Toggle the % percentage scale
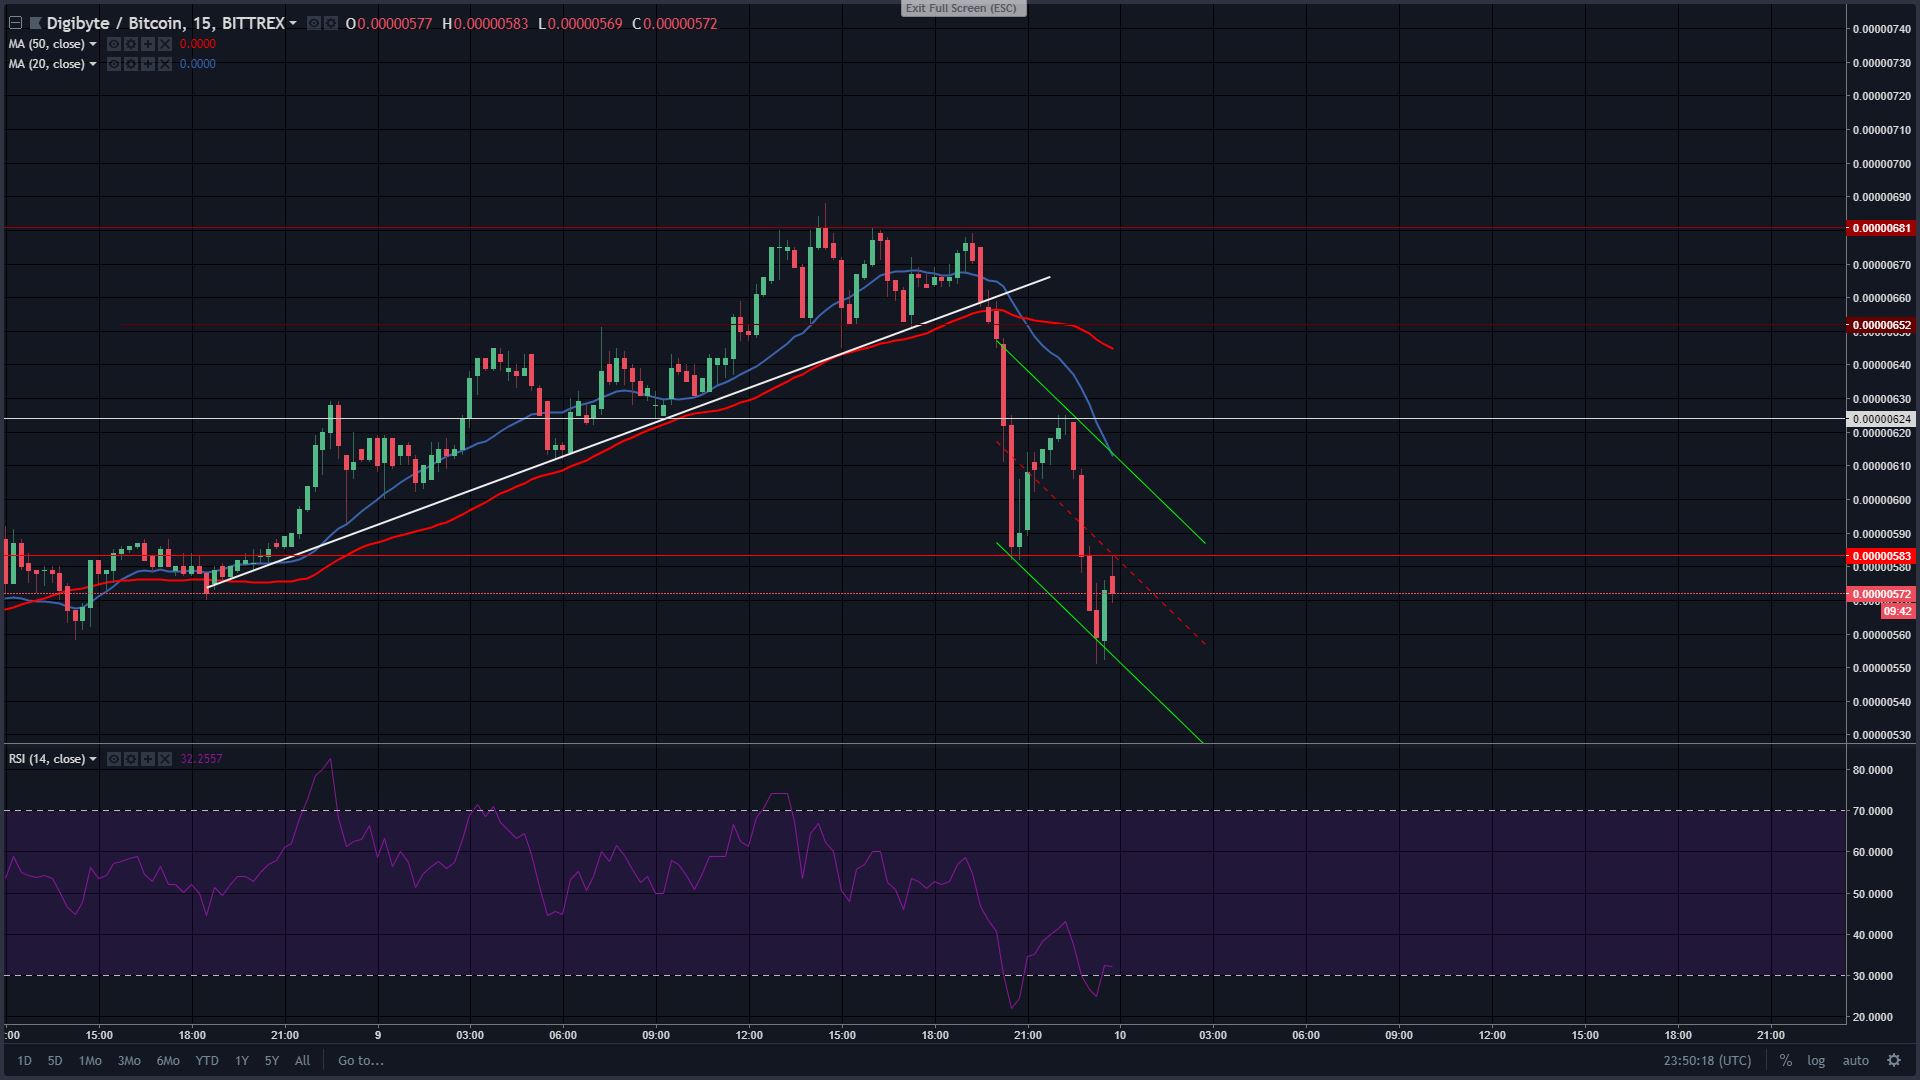The height and width of the screenshot is (1080, 1920). coord(1785,1060)
